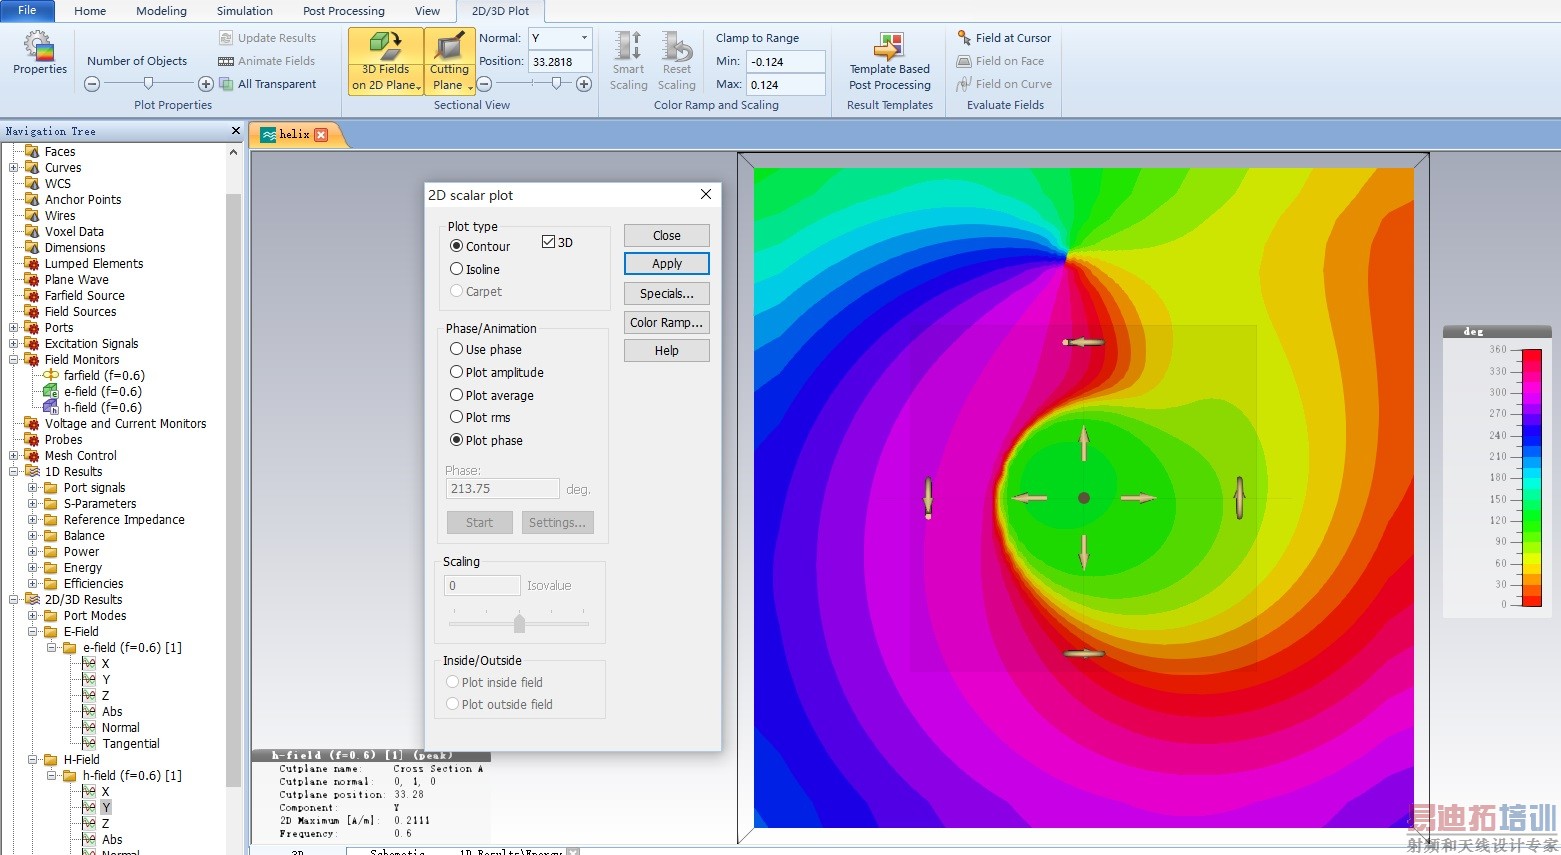Open the Normal direction dropdown
This screenshot has width=1561, height=855.
click(584, 38)
